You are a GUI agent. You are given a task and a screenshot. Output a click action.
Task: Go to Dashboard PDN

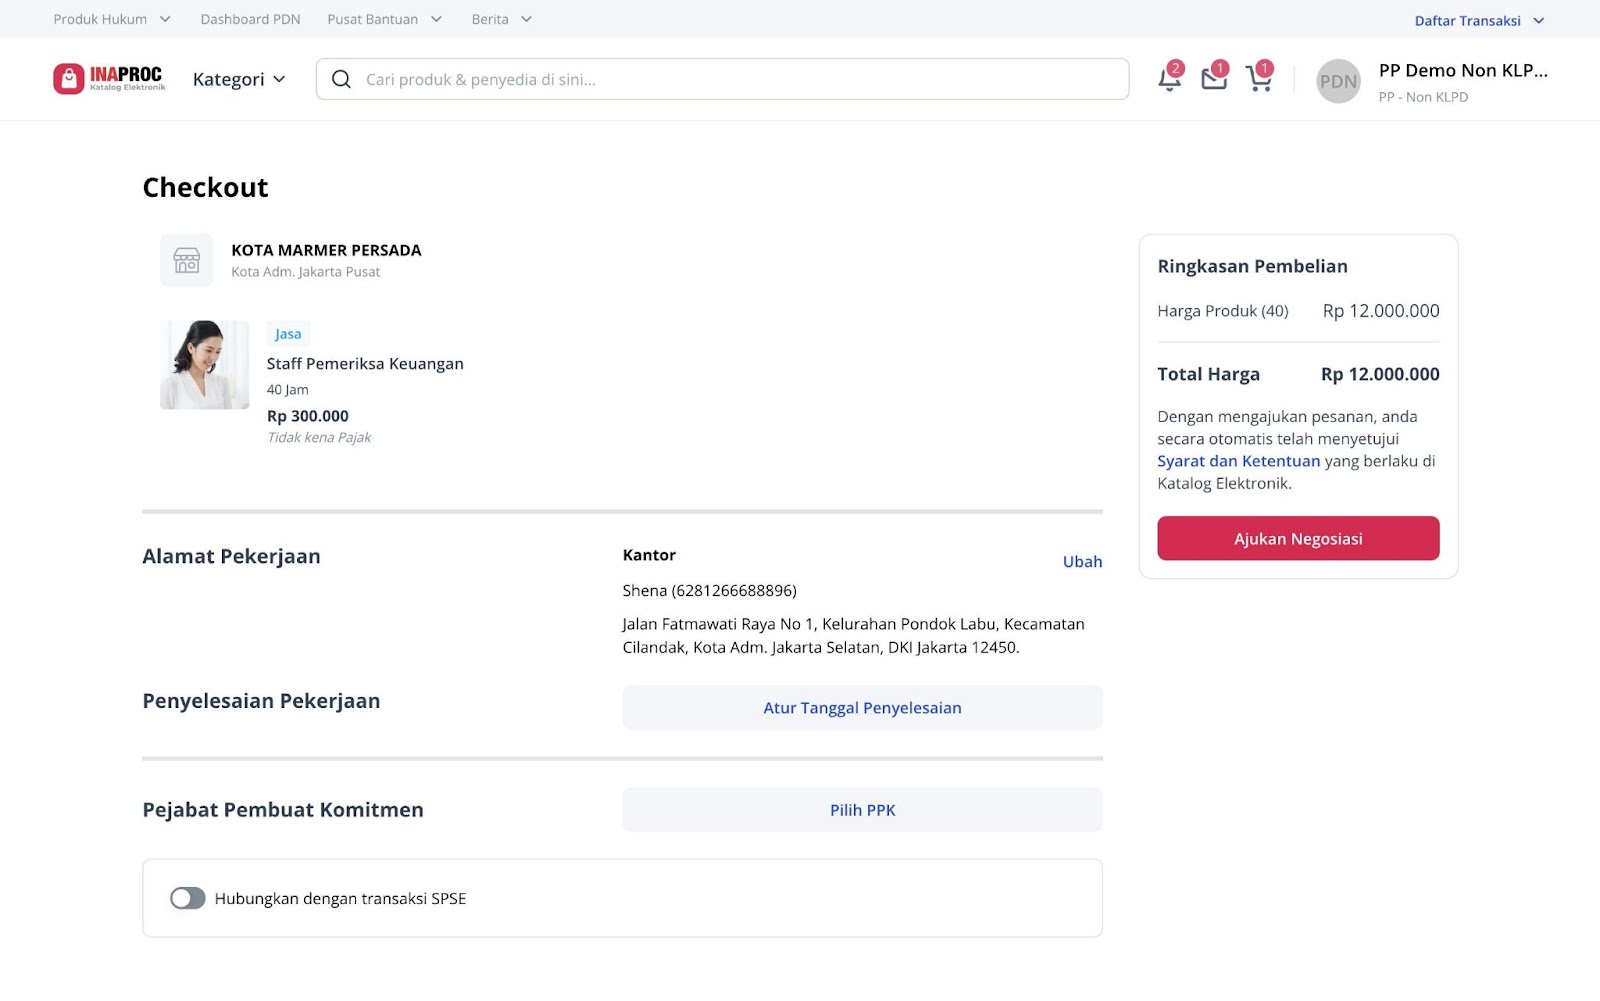tap(250, 19)
